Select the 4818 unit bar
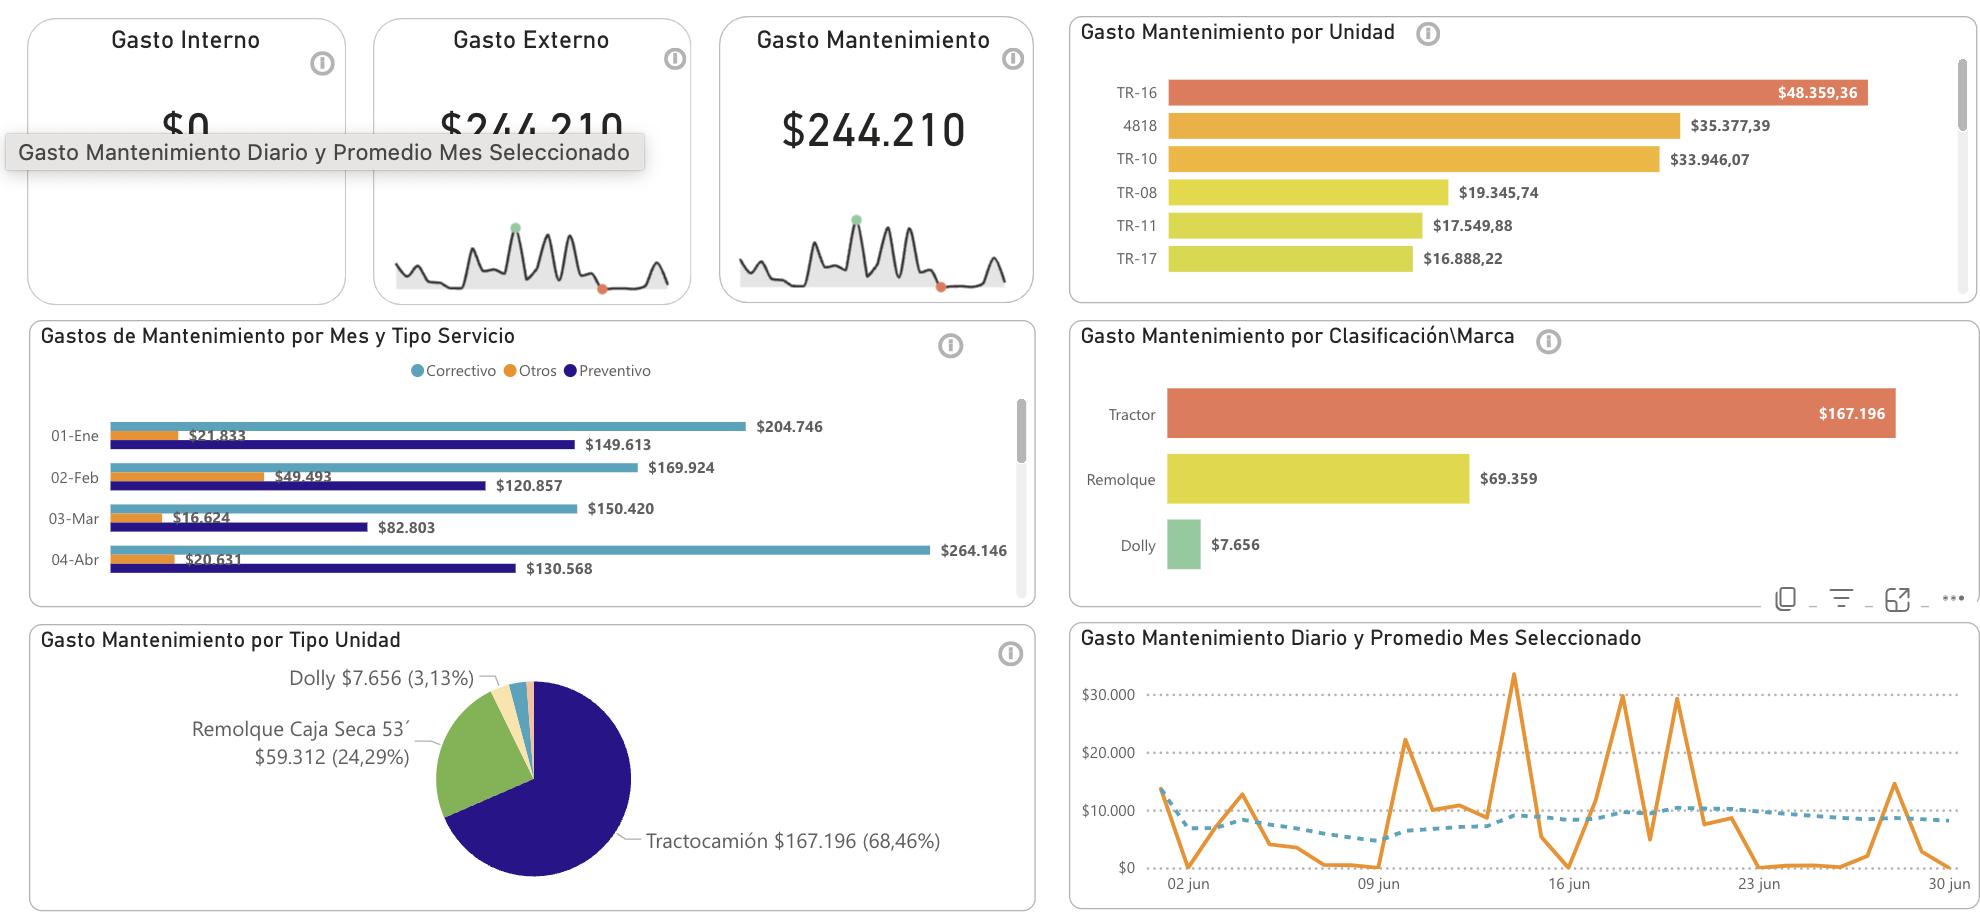Image resolution: width=1980 pixels, height=918 pixels. point(1424,126)
